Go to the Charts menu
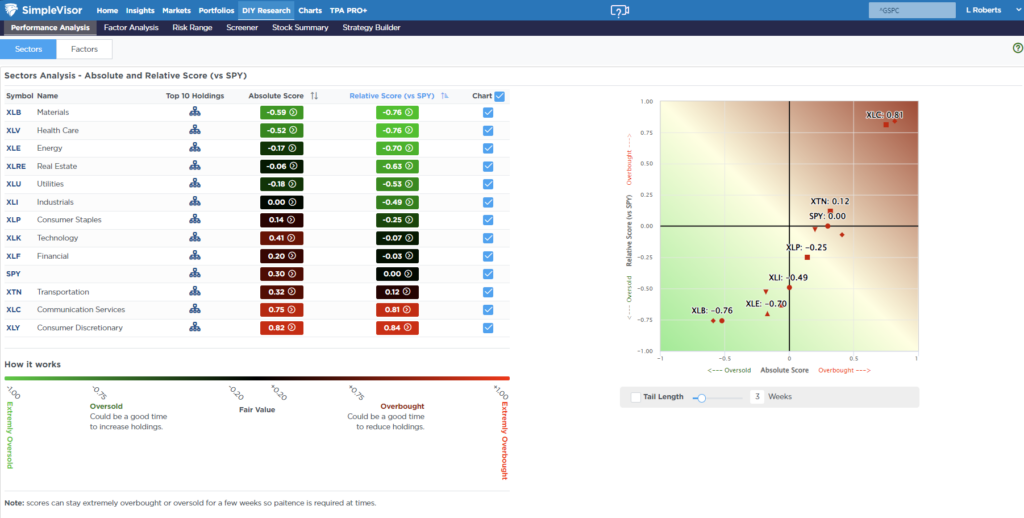1024x518 pixels. (310, 10)
